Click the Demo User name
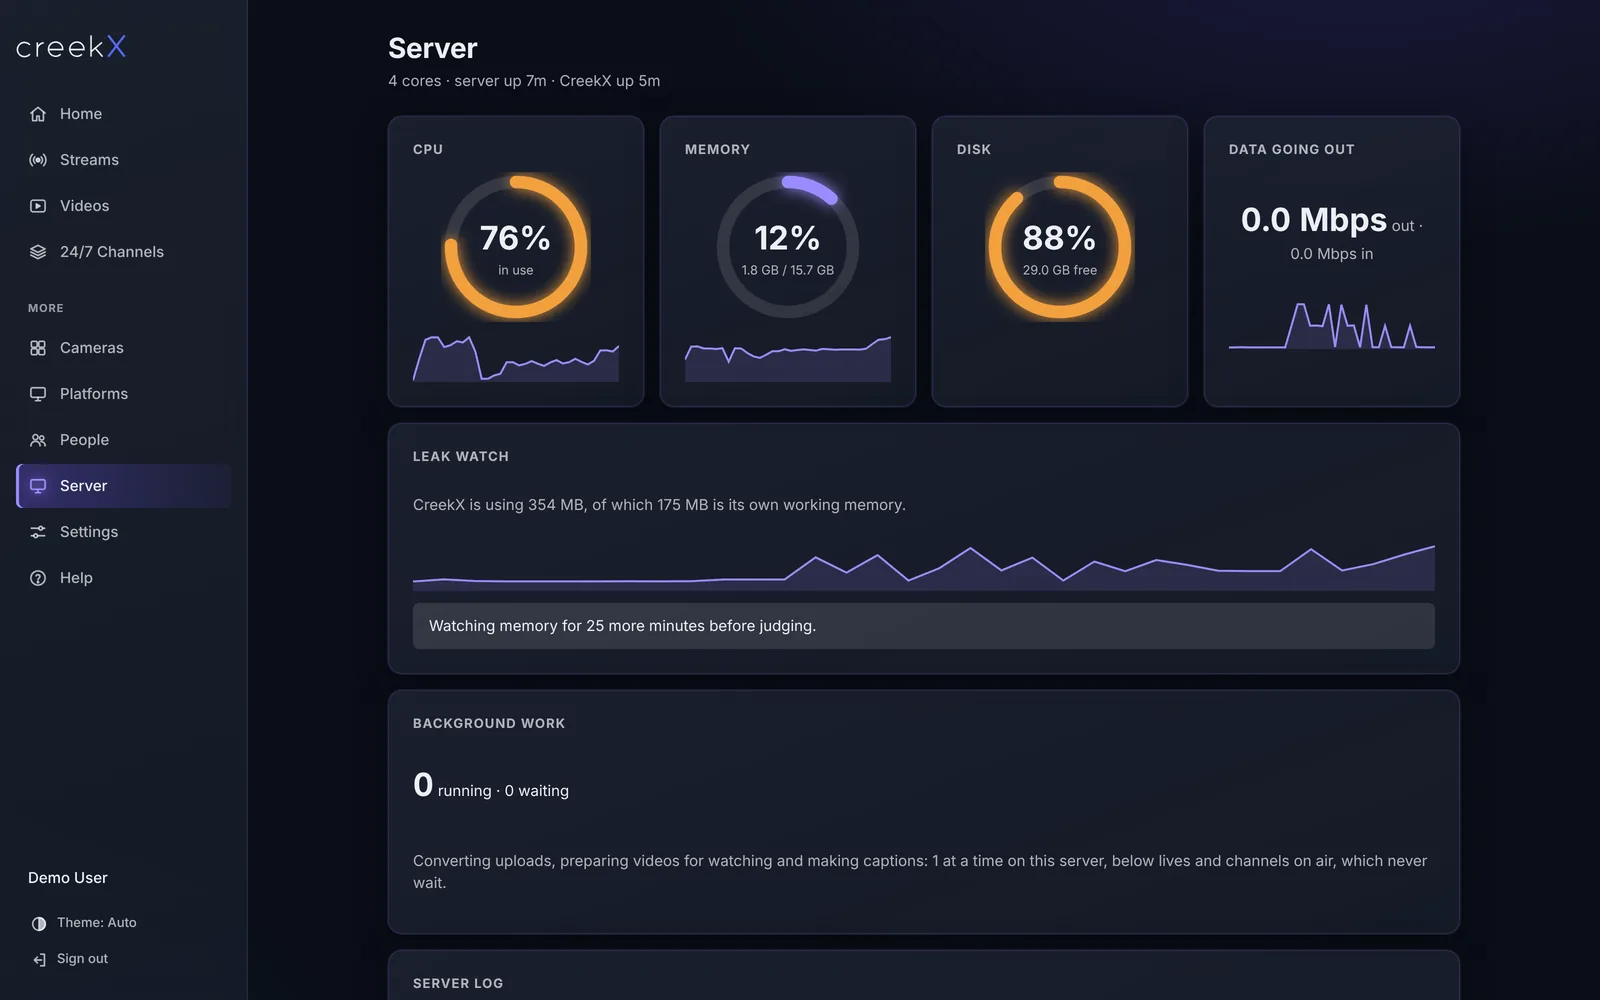 click(68, 878)
